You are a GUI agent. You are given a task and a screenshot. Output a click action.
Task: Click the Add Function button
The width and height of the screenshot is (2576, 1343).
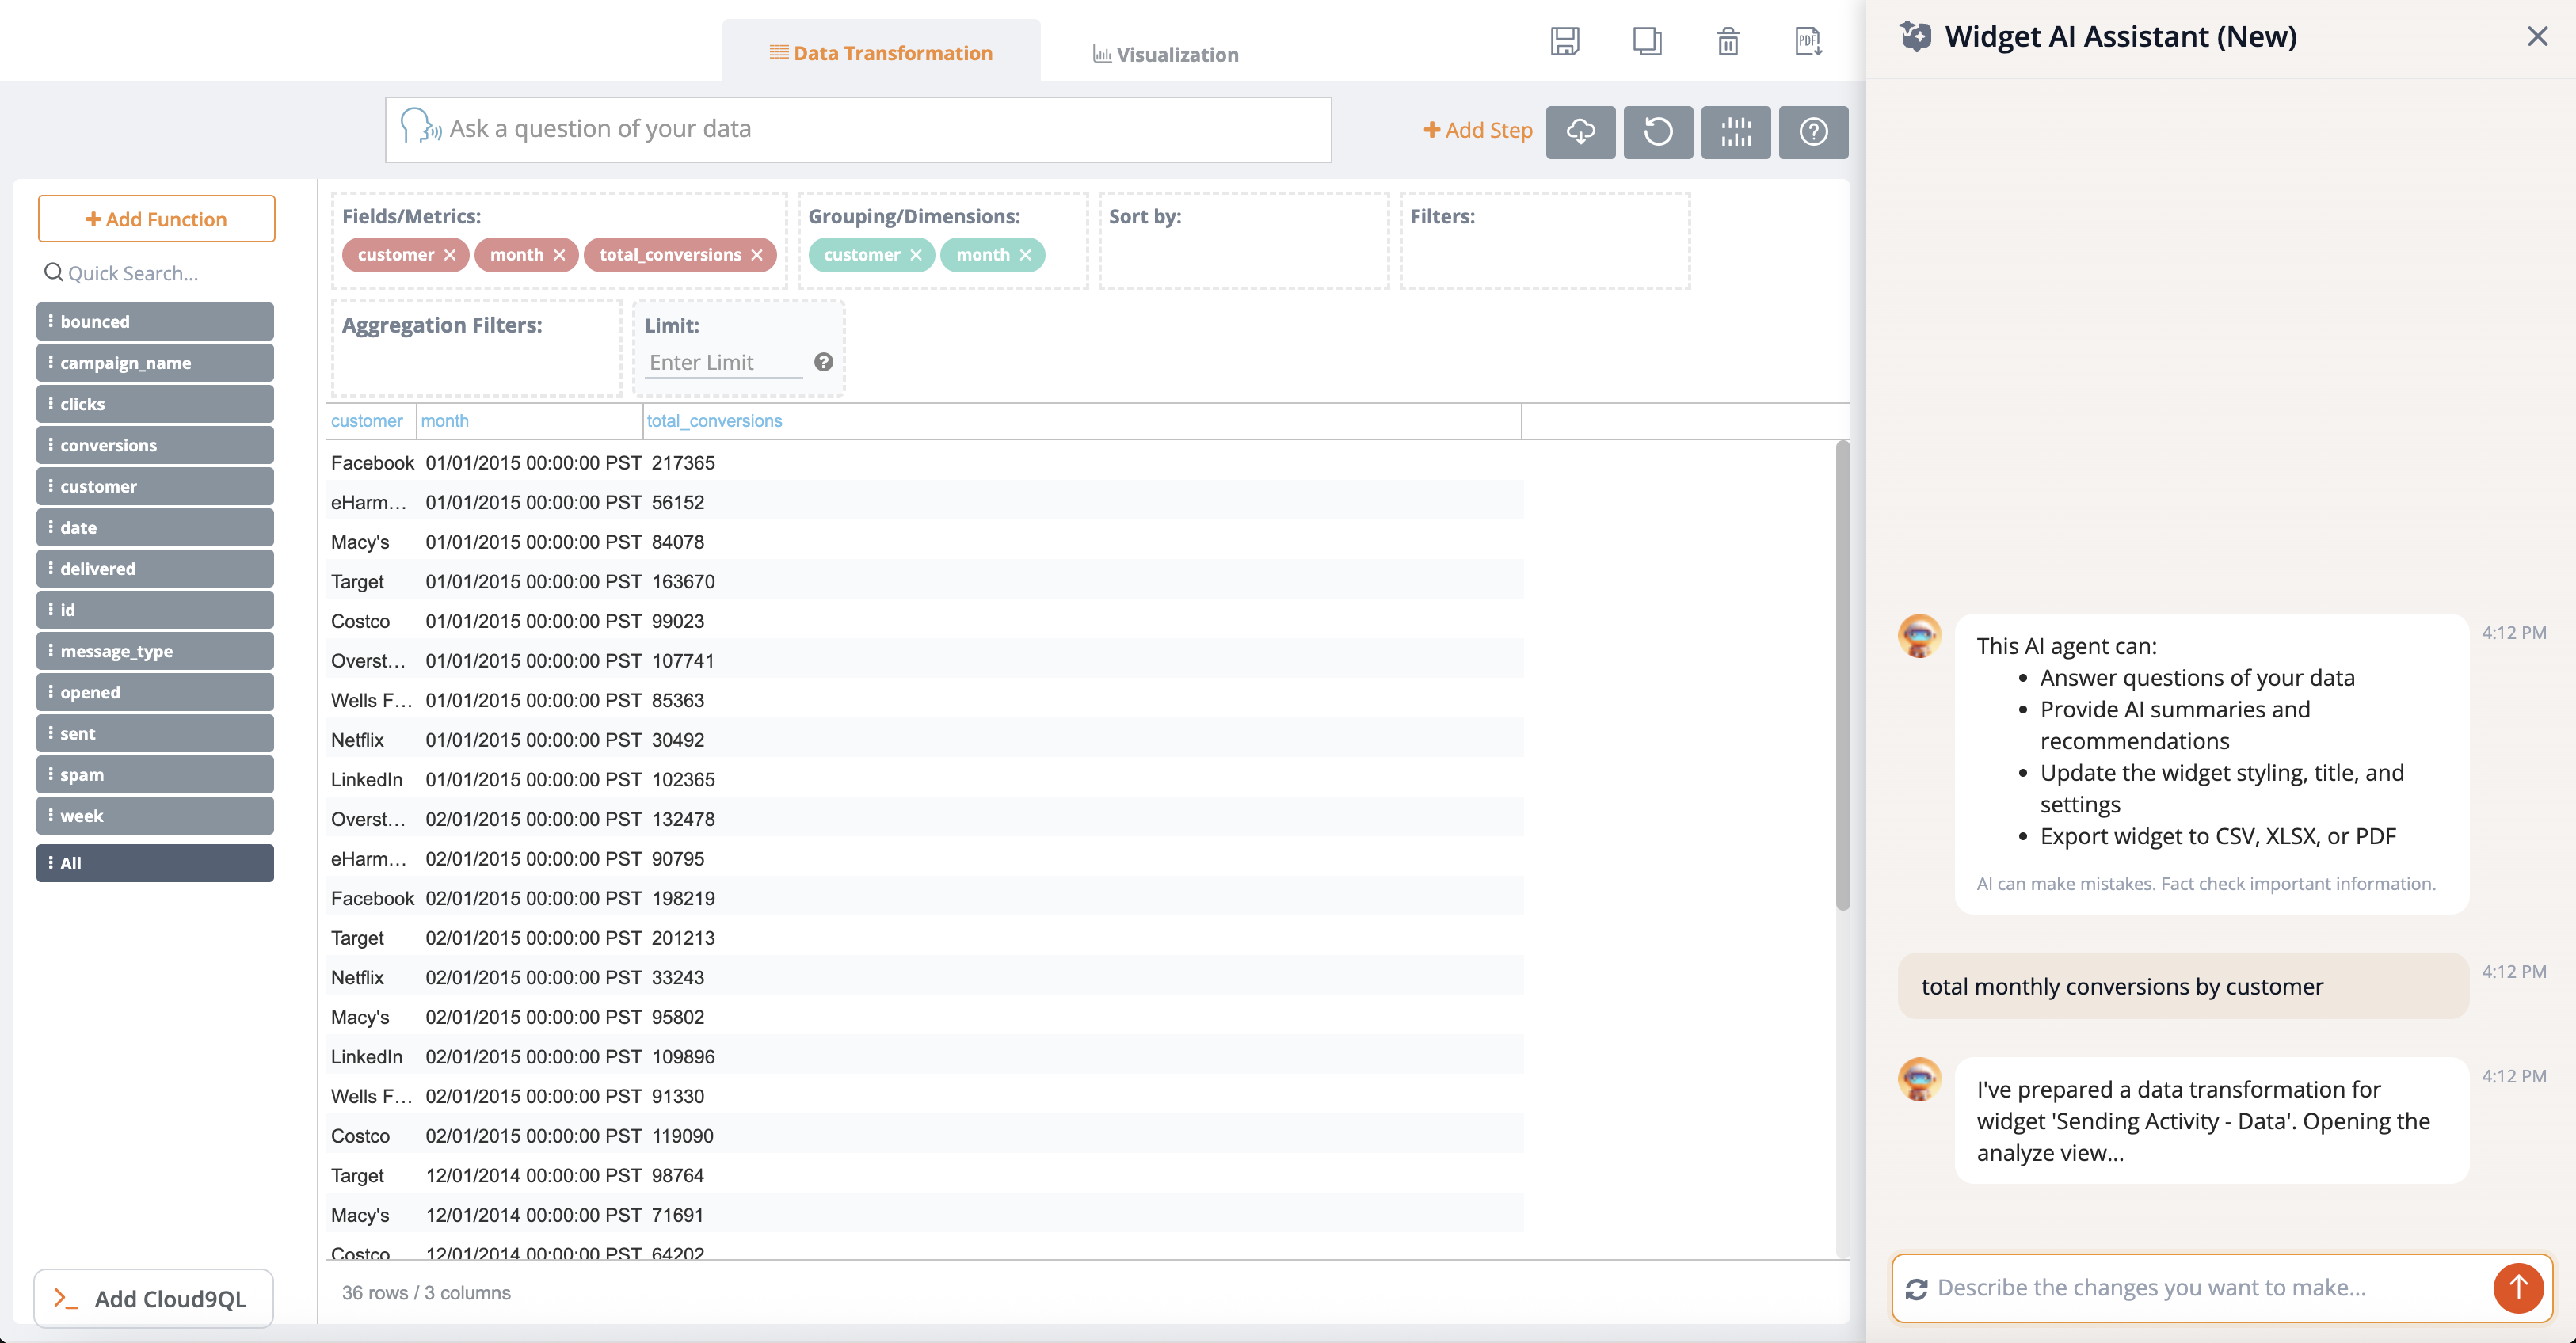(x=156, y=219)
